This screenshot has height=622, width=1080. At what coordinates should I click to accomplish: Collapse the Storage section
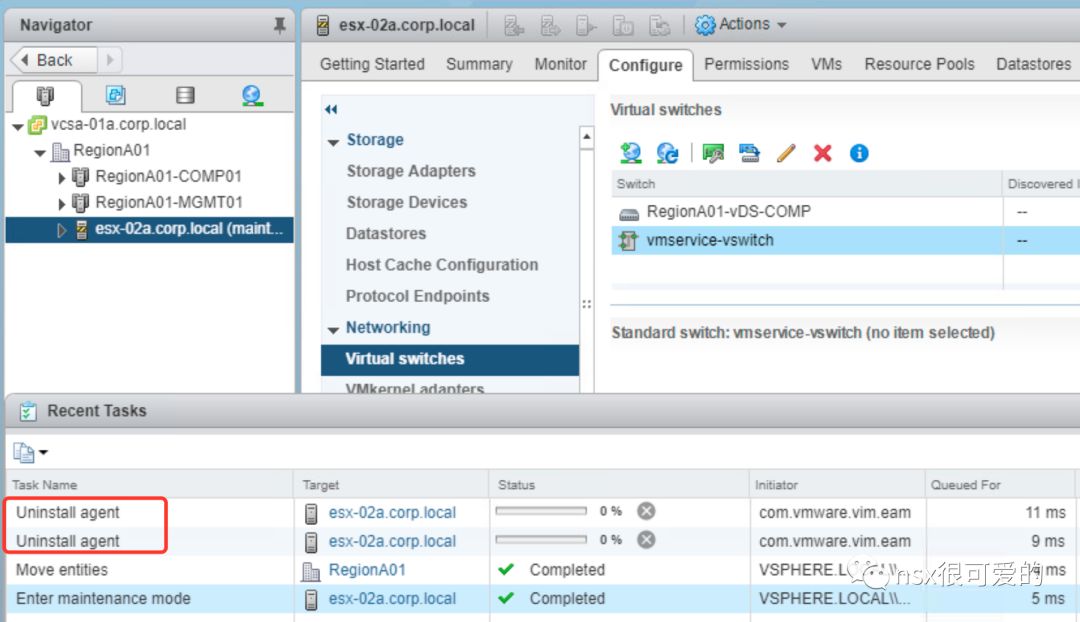333,142
